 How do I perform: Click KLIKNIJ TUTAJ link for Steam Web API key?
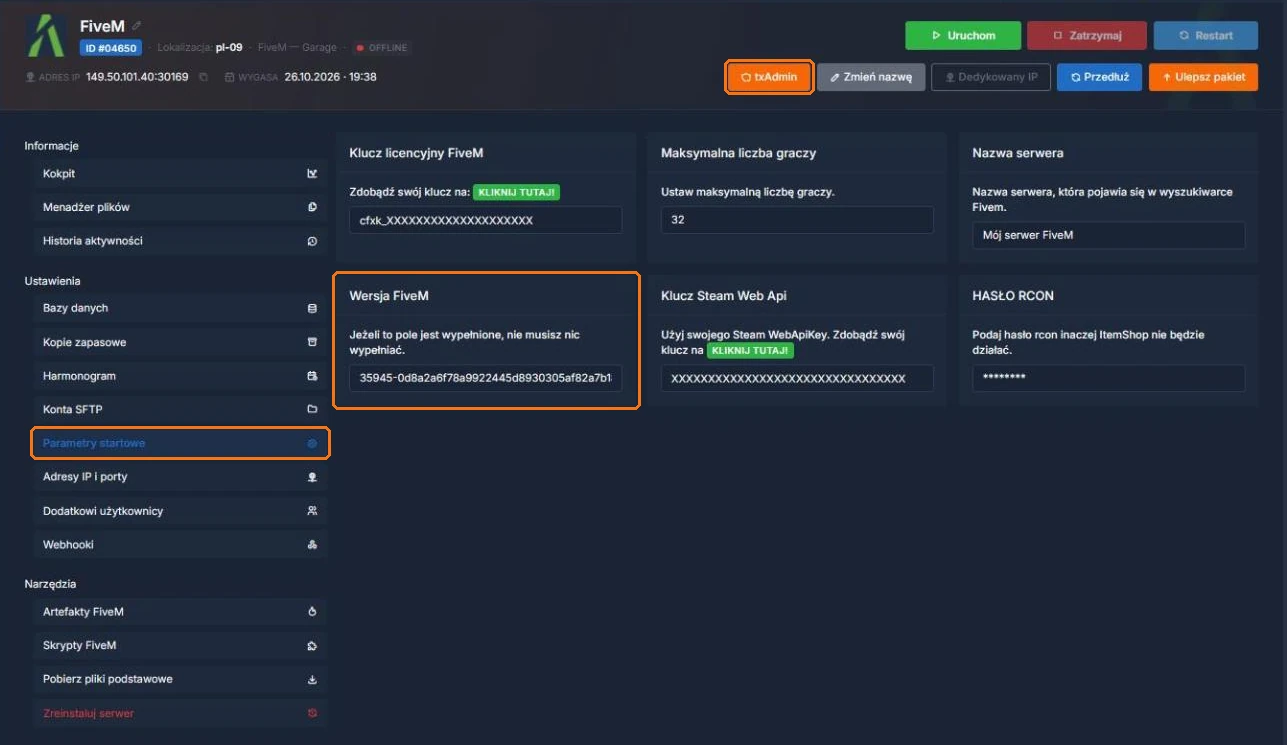[750, 351]
